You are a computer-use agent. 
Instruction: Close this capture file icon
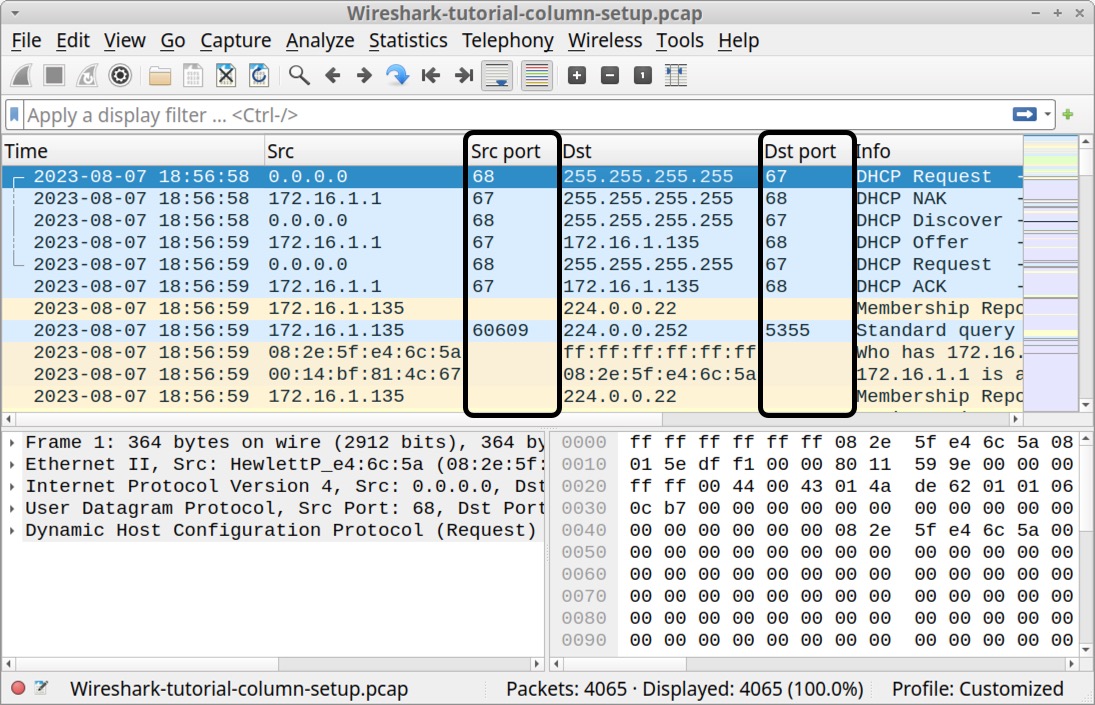tap(226, 75)
